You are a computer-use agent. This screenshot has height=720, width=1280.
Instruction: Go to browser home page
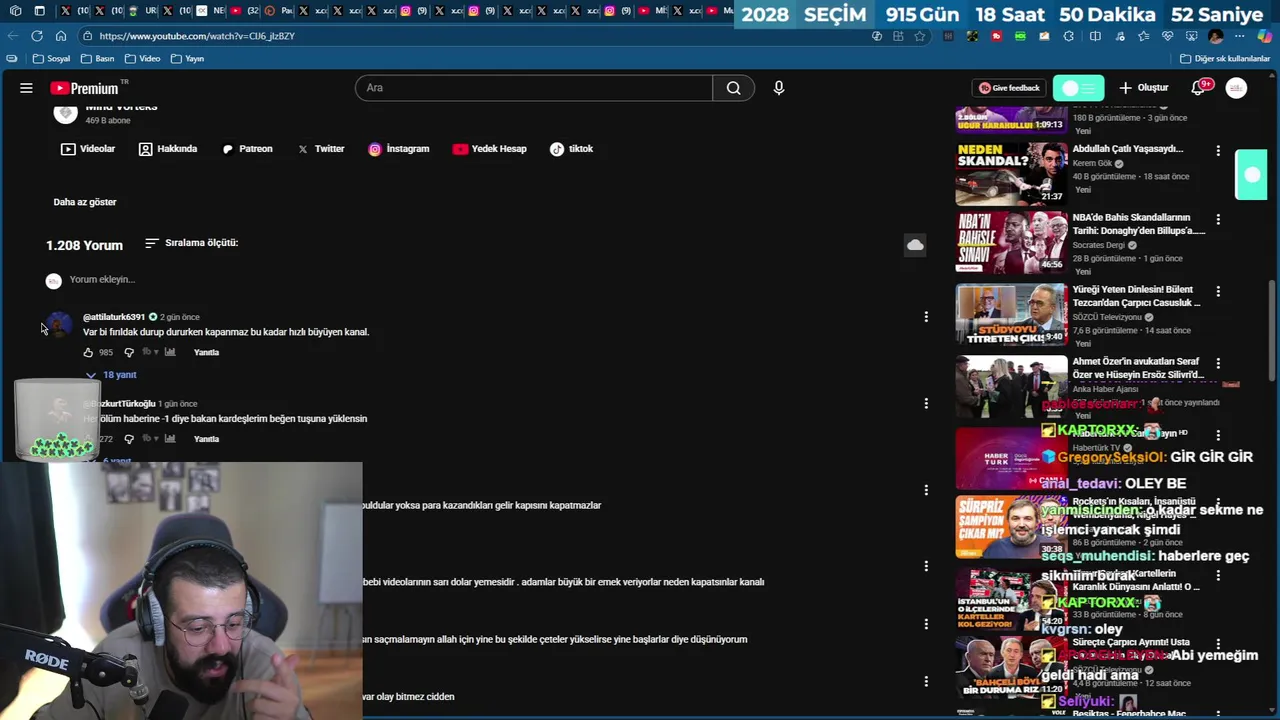(x=61, y=36)
